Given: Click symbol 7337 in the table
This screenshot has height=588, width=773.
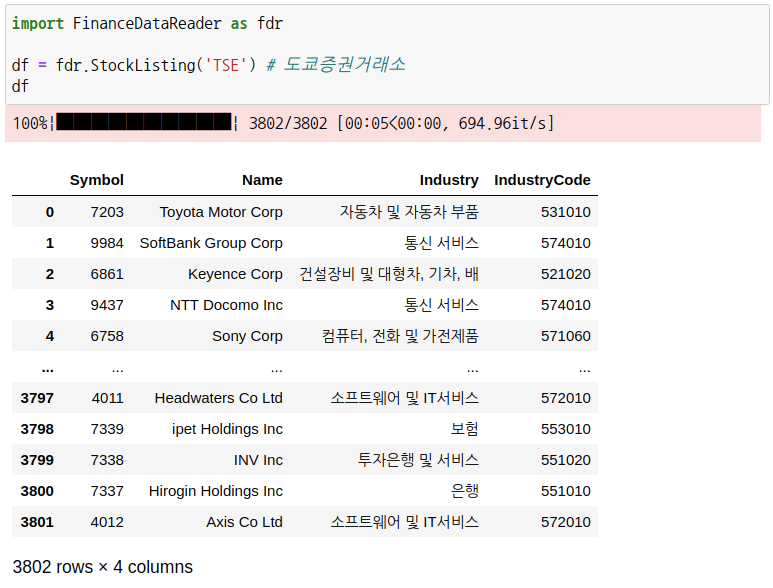Looking at the screenshot, I should (x=107, y=491).
